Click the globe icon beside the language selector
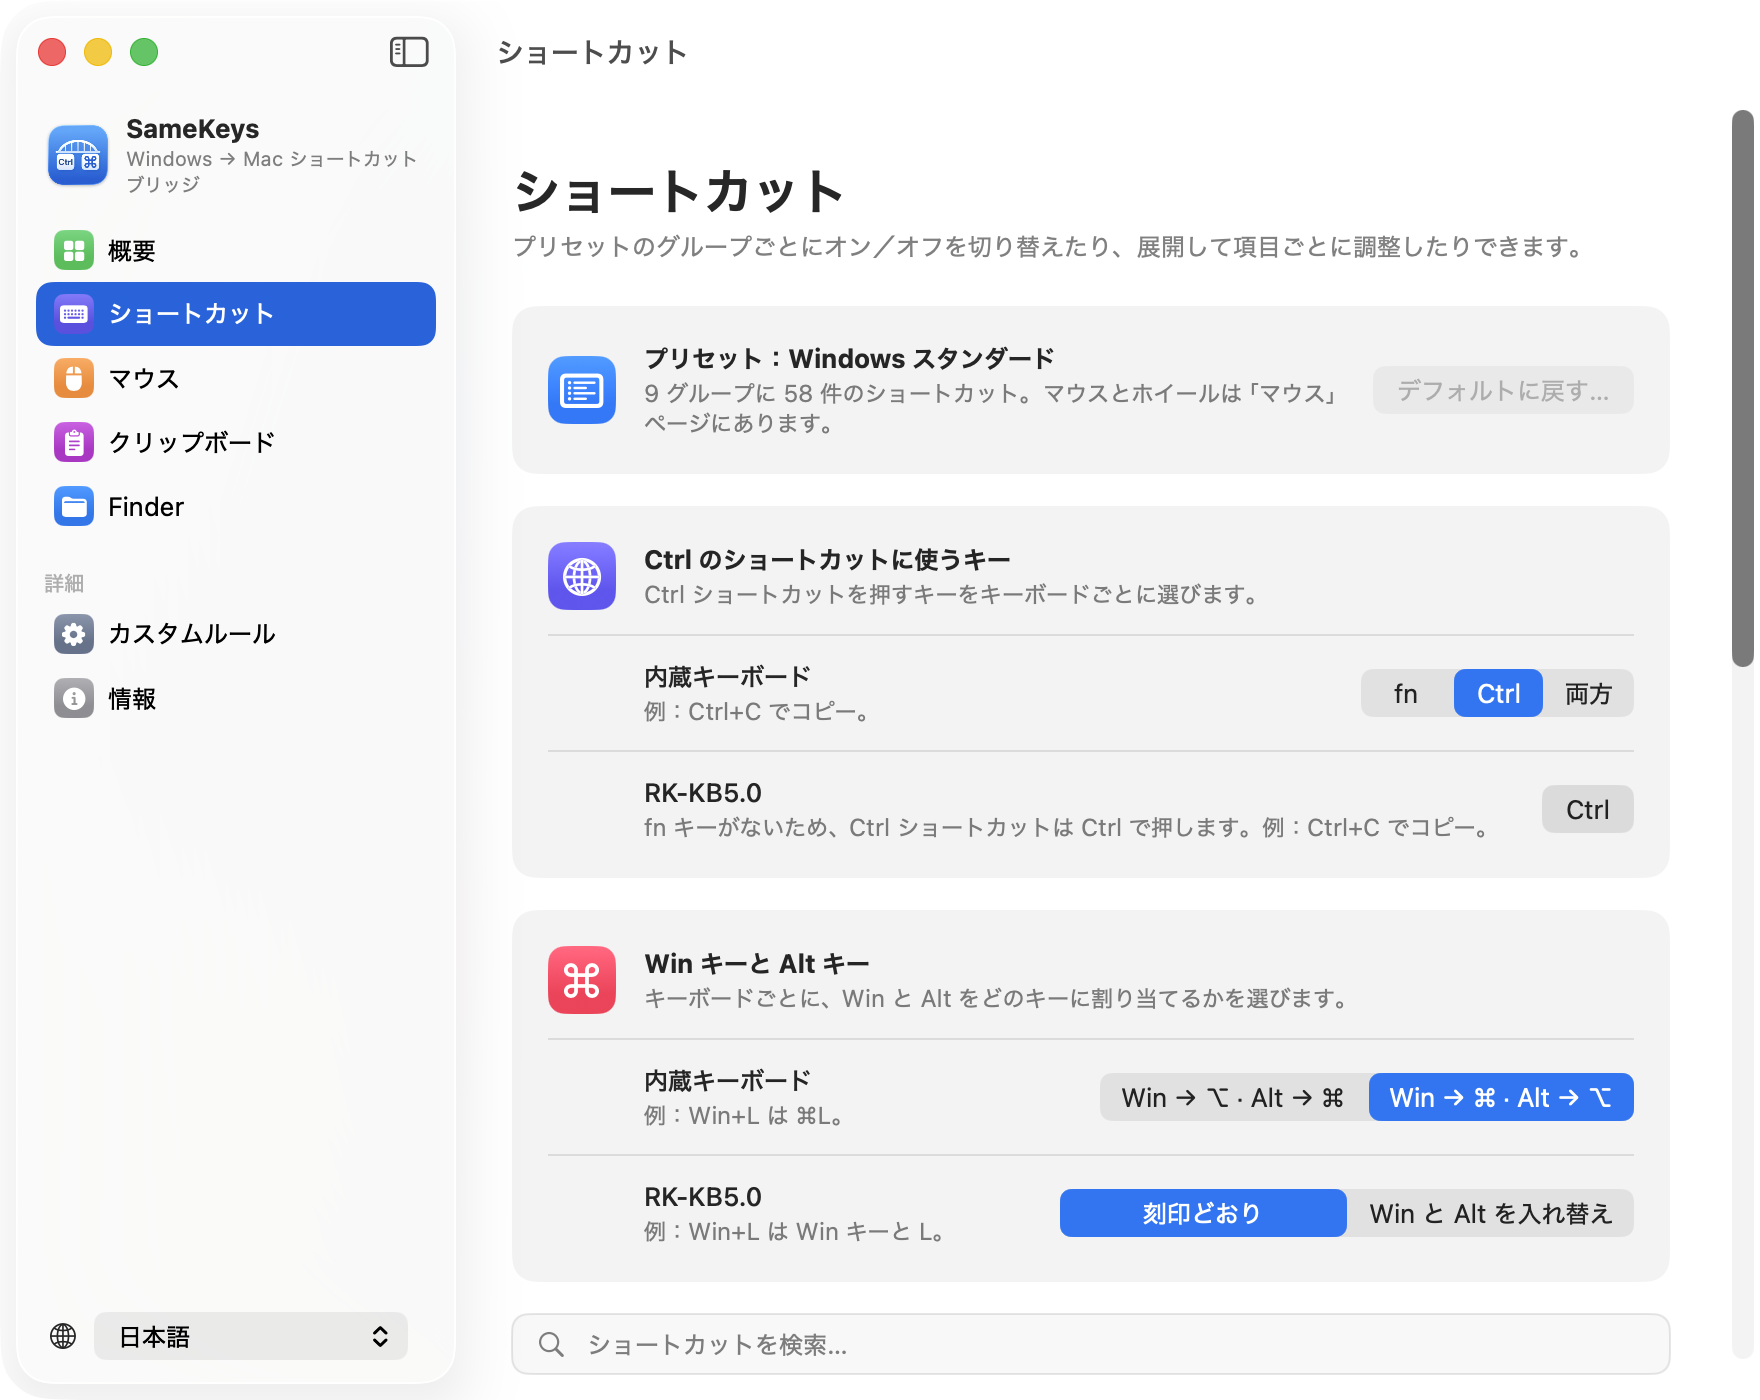1760x1400 pixels. [x=63, y=1336]
